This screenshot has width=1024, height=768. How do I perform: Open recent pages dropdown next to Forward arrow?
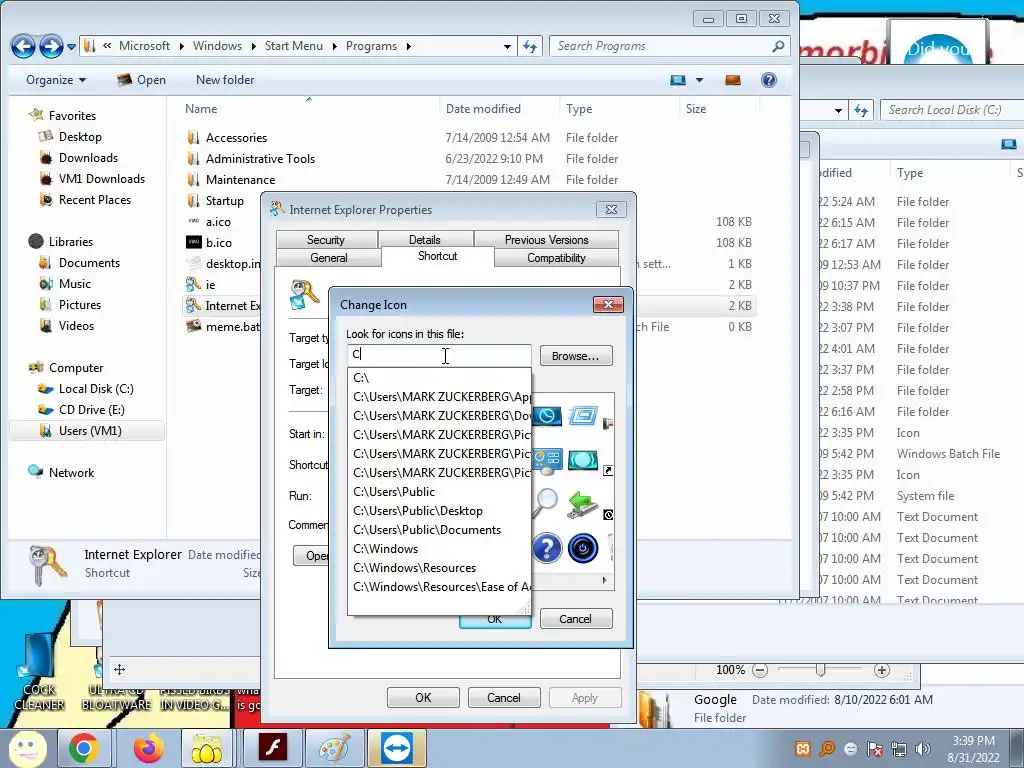[x=71, y=46]
